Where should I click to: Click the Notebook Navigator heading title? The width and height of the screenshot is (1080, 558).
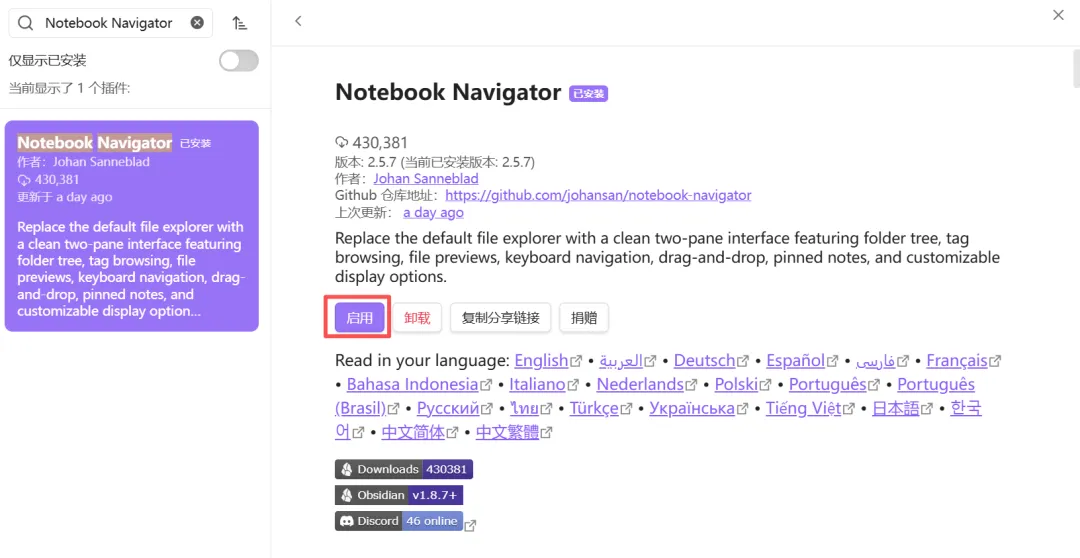click(448, 92)
